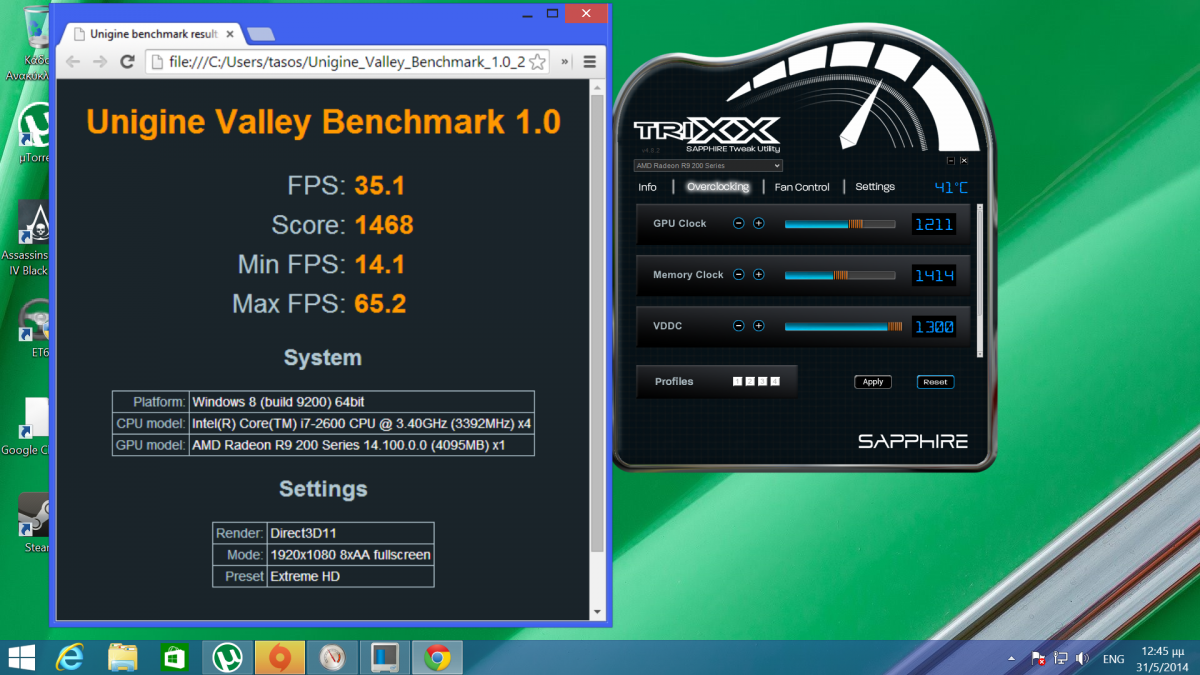Viewport: 1200px width, 675px height.
Task: Decrease VDDC with the minus button
Action: tap(739, 325)
